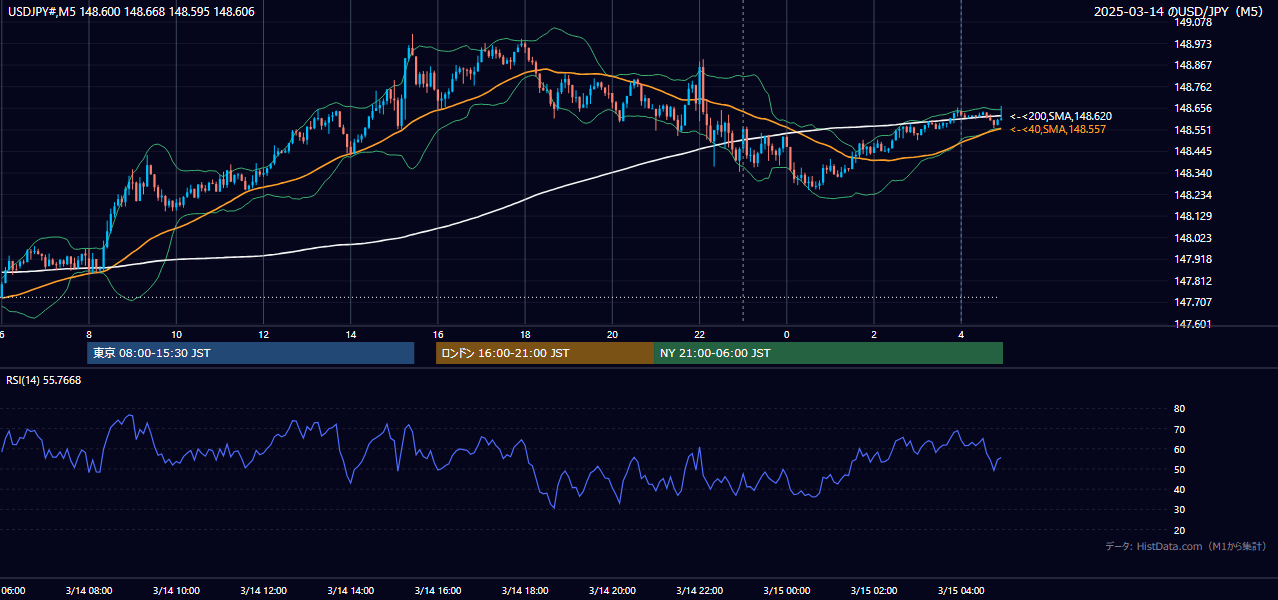The width and height of the screenshot is (1278, 600).
Task: Click the 147.918 price axis label
Action: click(x=1193, y=259)
